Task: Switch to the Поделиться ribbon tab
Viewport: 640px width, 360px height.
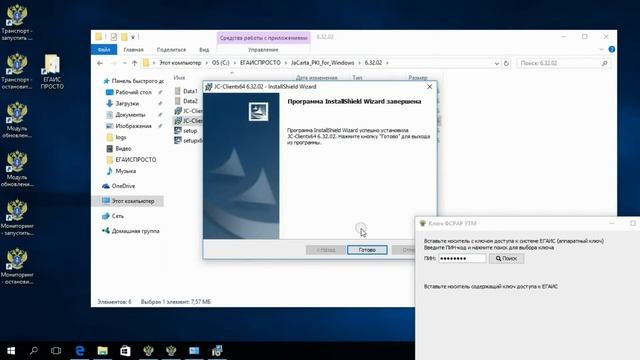Action: click(x=171, y=49)
